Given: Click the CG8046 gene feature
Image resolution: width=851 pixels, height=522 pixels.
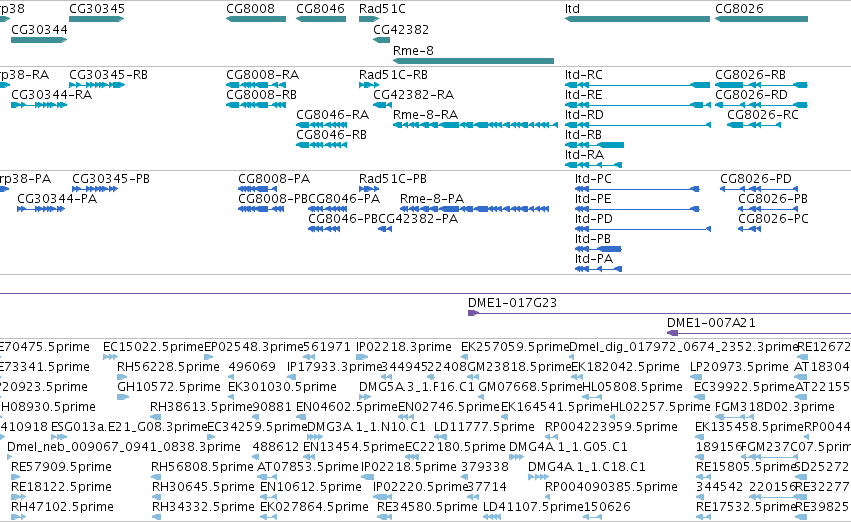Looking at the screenshot, I should (x=321, y=20).
